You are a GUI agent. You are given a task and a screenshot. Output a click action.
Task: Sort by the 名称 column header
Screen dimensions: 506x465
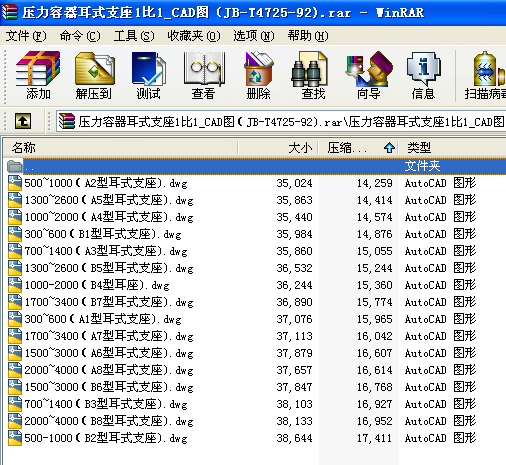pos(120,147)
